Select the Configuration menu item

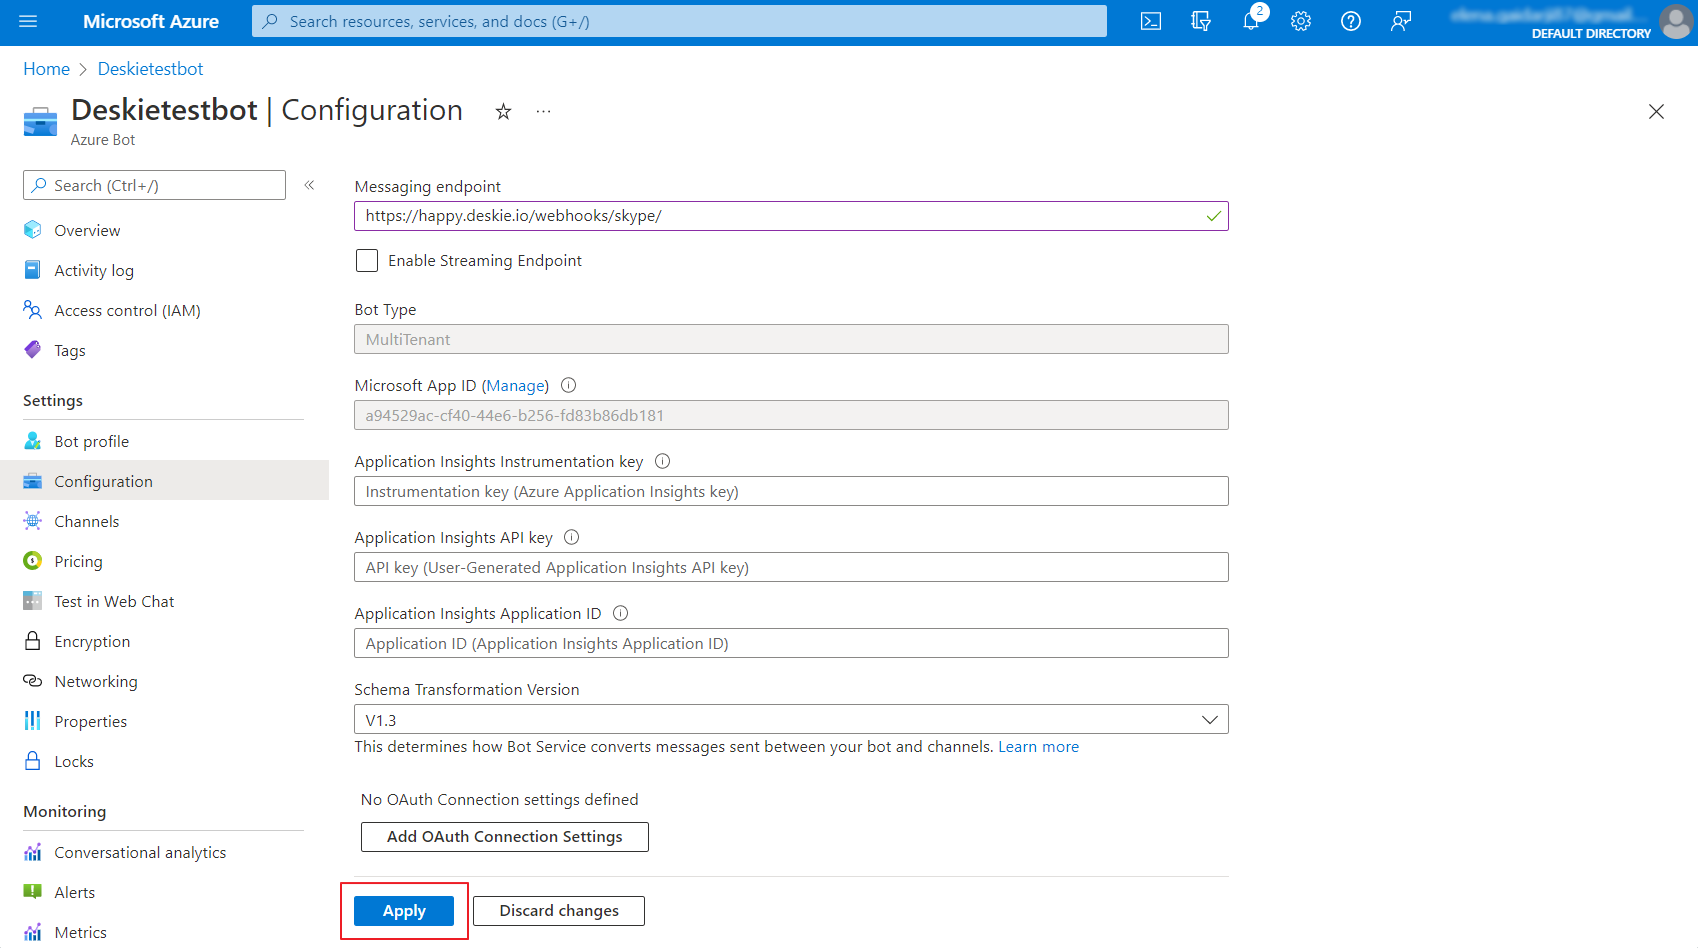[164, 481]
